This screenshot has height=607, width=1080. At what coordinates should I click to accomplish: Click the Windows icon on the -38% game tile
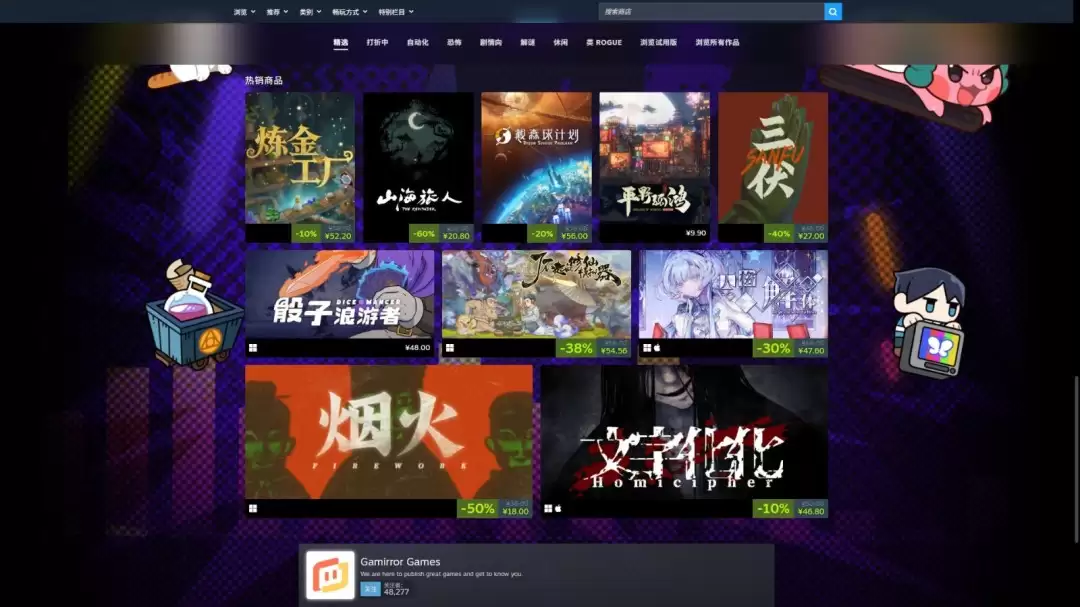tap(450, 347)
